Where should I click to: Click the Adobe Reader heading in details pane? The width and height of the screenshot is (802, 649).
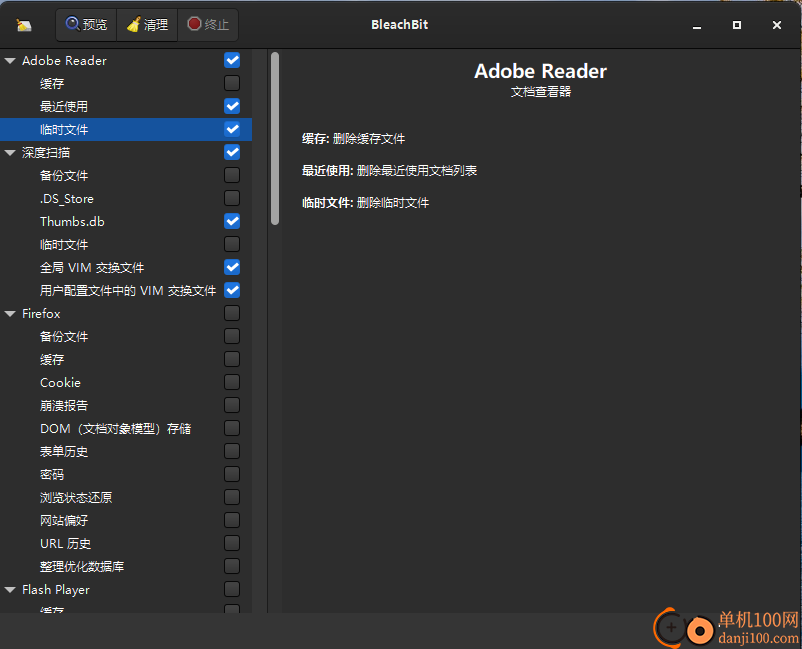(x=540, y=71)
